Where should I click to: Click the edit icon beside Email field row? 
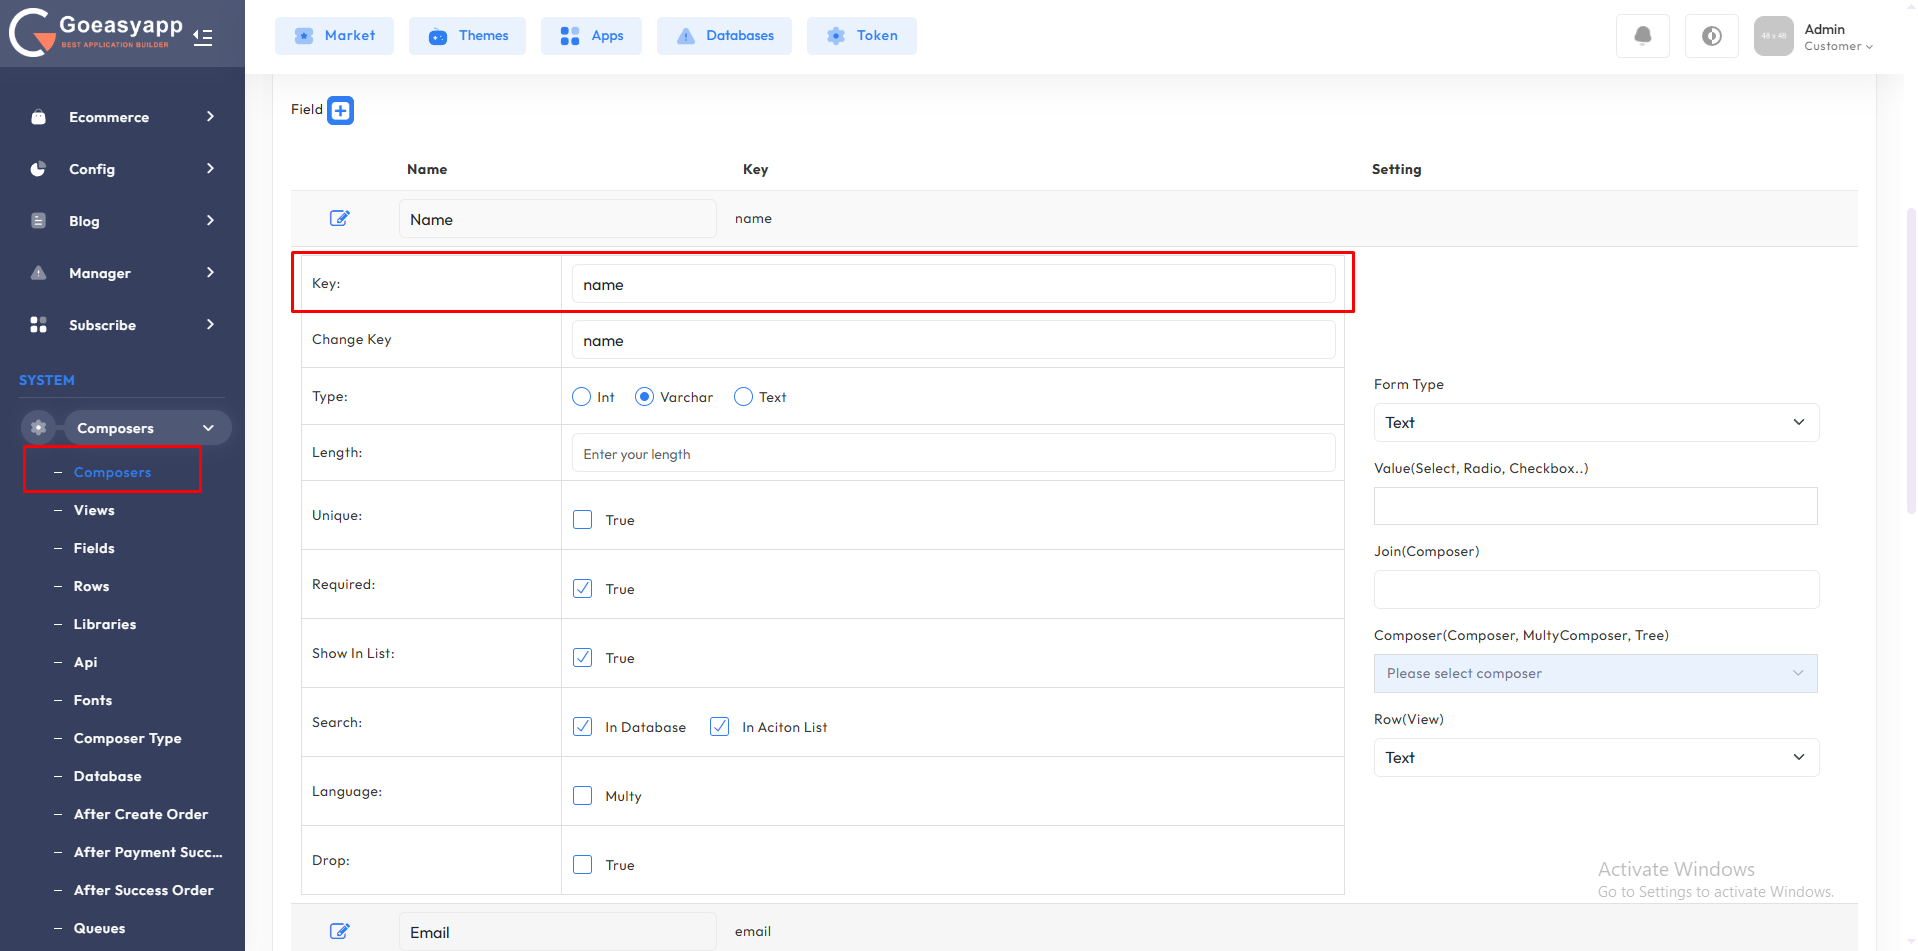click(x=340, y=931)
